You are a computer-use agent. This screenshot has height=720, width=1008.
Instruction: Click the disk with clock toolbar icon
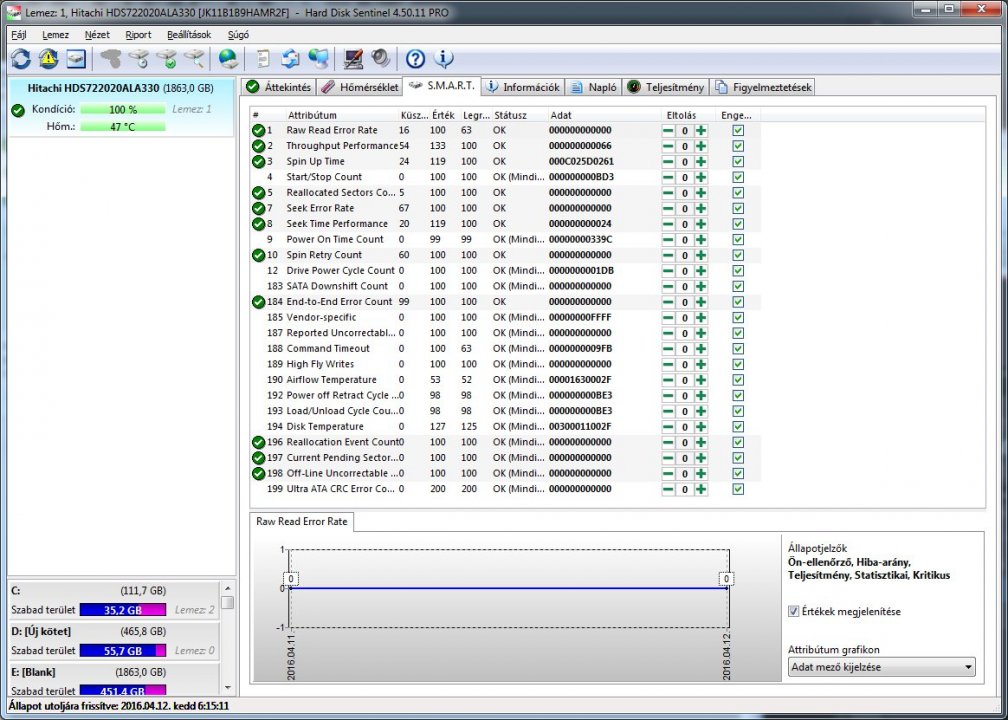click(x=138, y=59)
